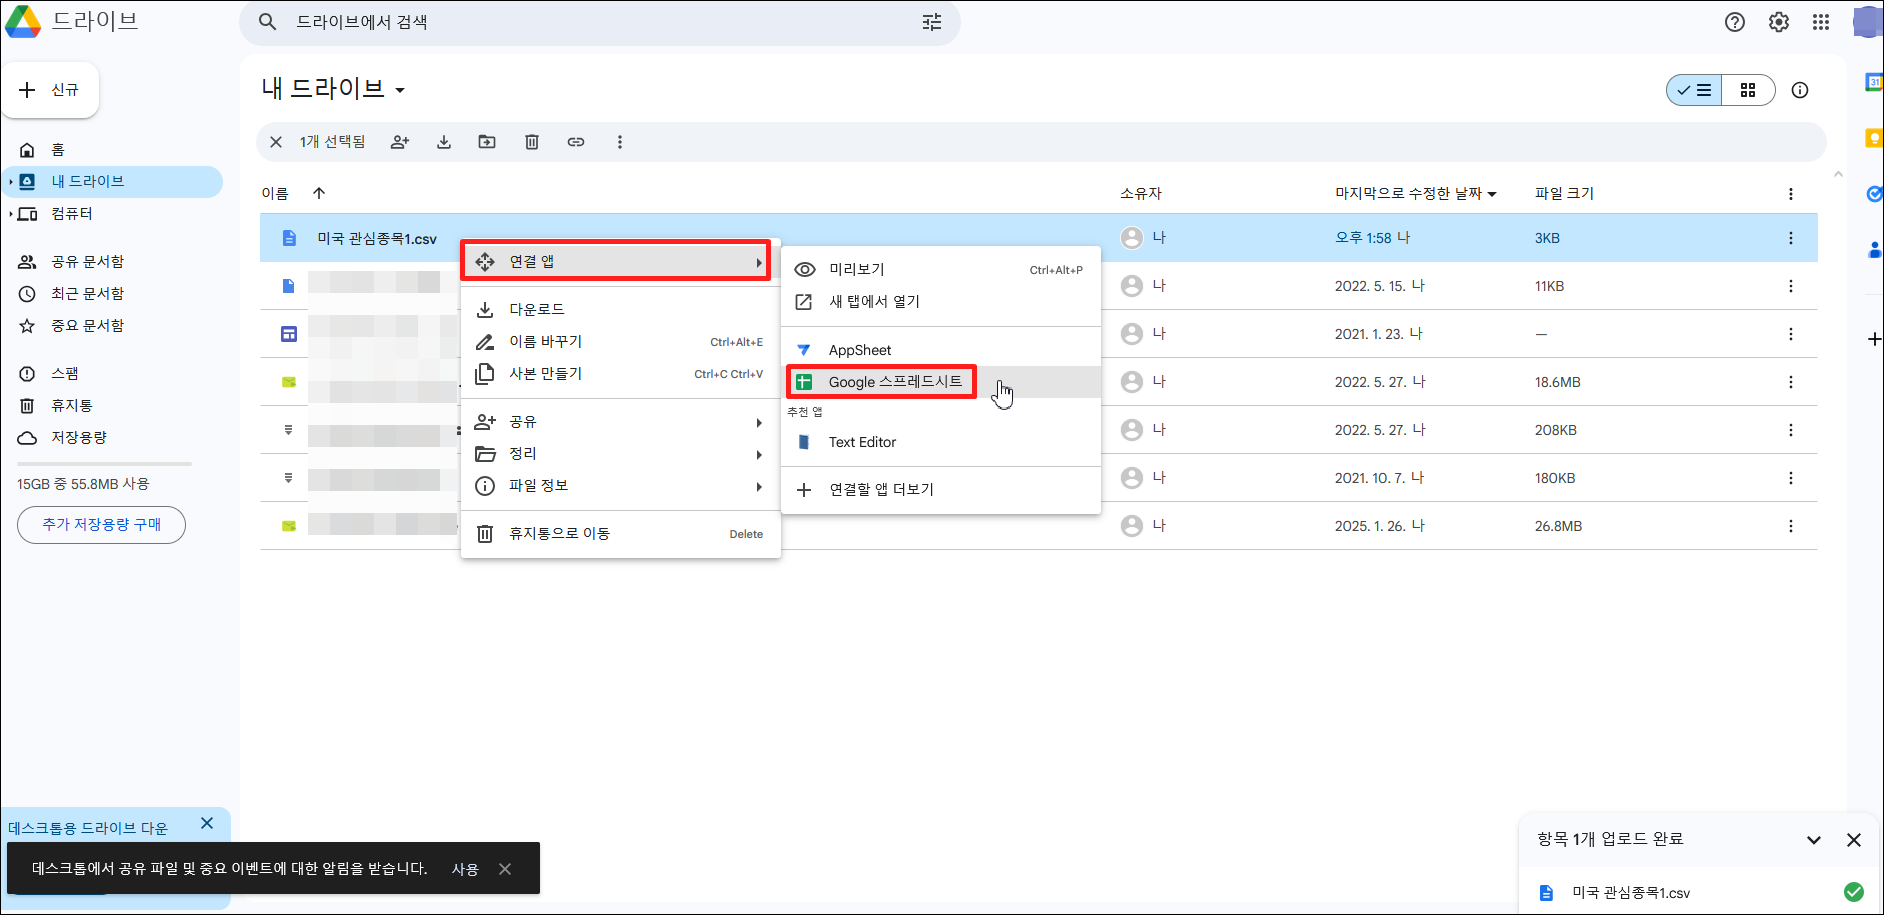Screen dimensions: 1884x915
Task: Close the upload complete panel
Action: [1854, 840]
